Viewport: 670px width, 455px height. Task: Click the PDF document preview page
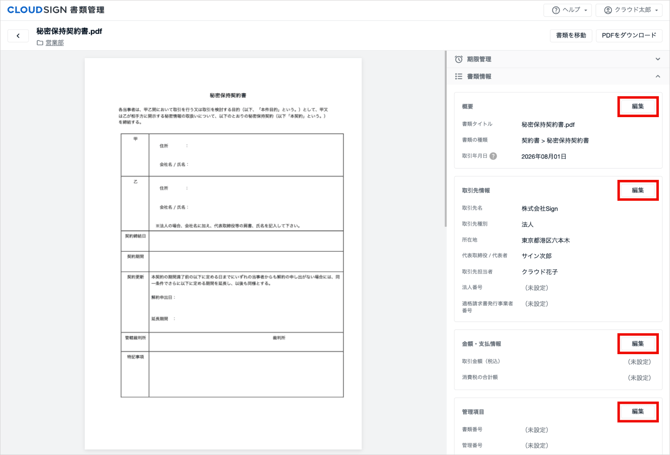[223, 254]
